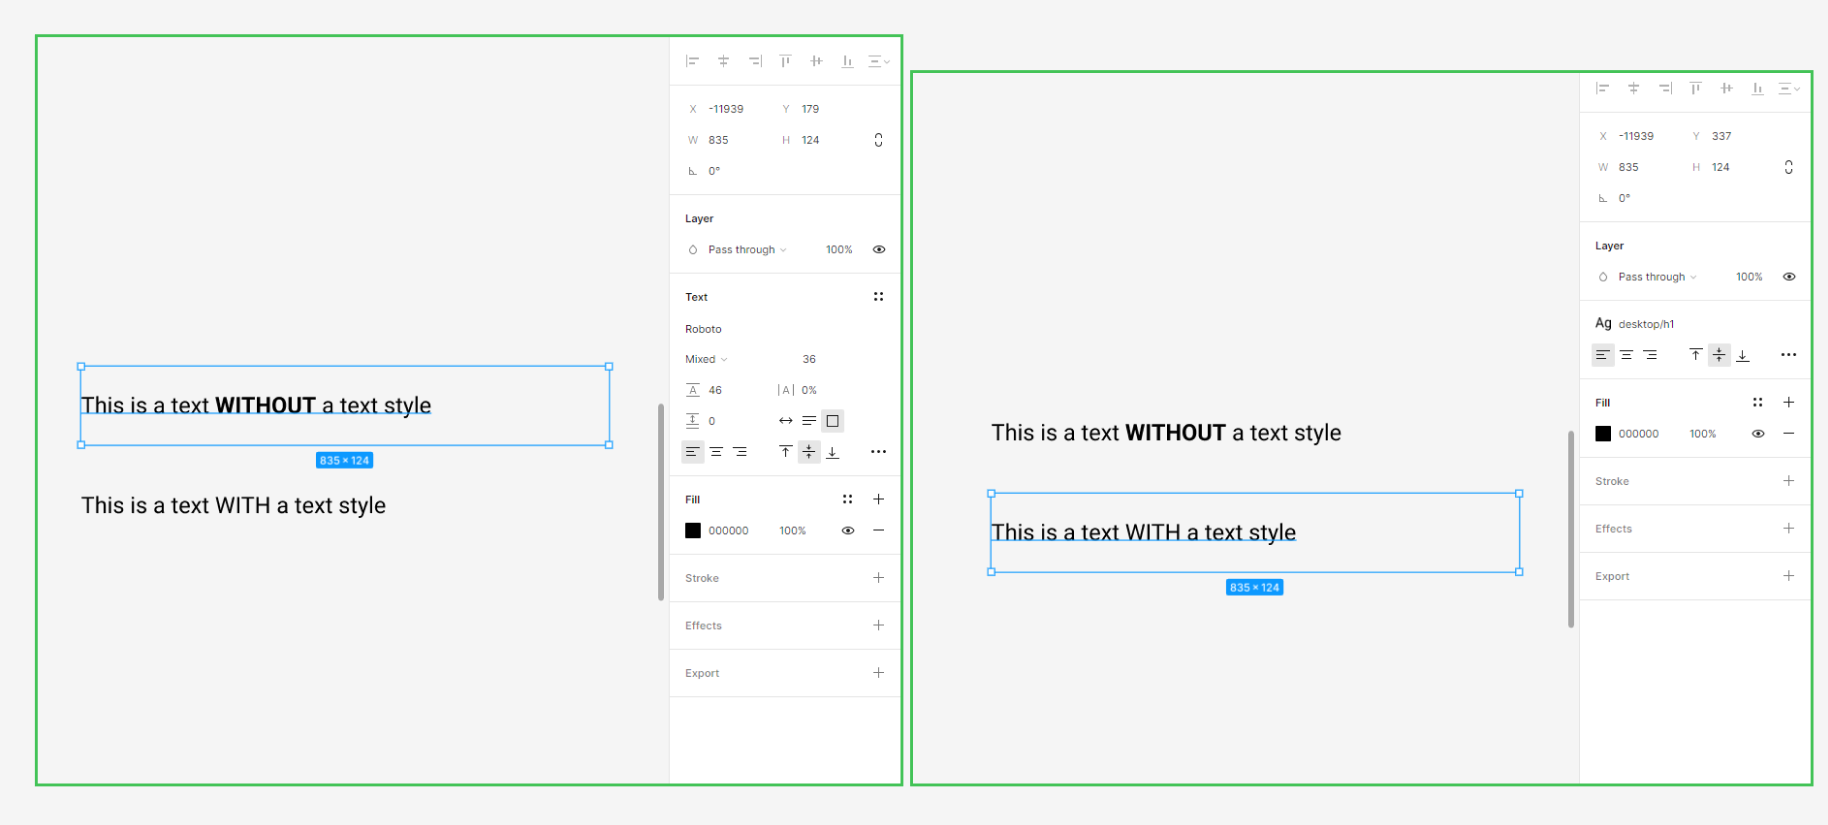Click align horizontal centers in right screenshot
1828x825 pixels.
click(1633, 88)
